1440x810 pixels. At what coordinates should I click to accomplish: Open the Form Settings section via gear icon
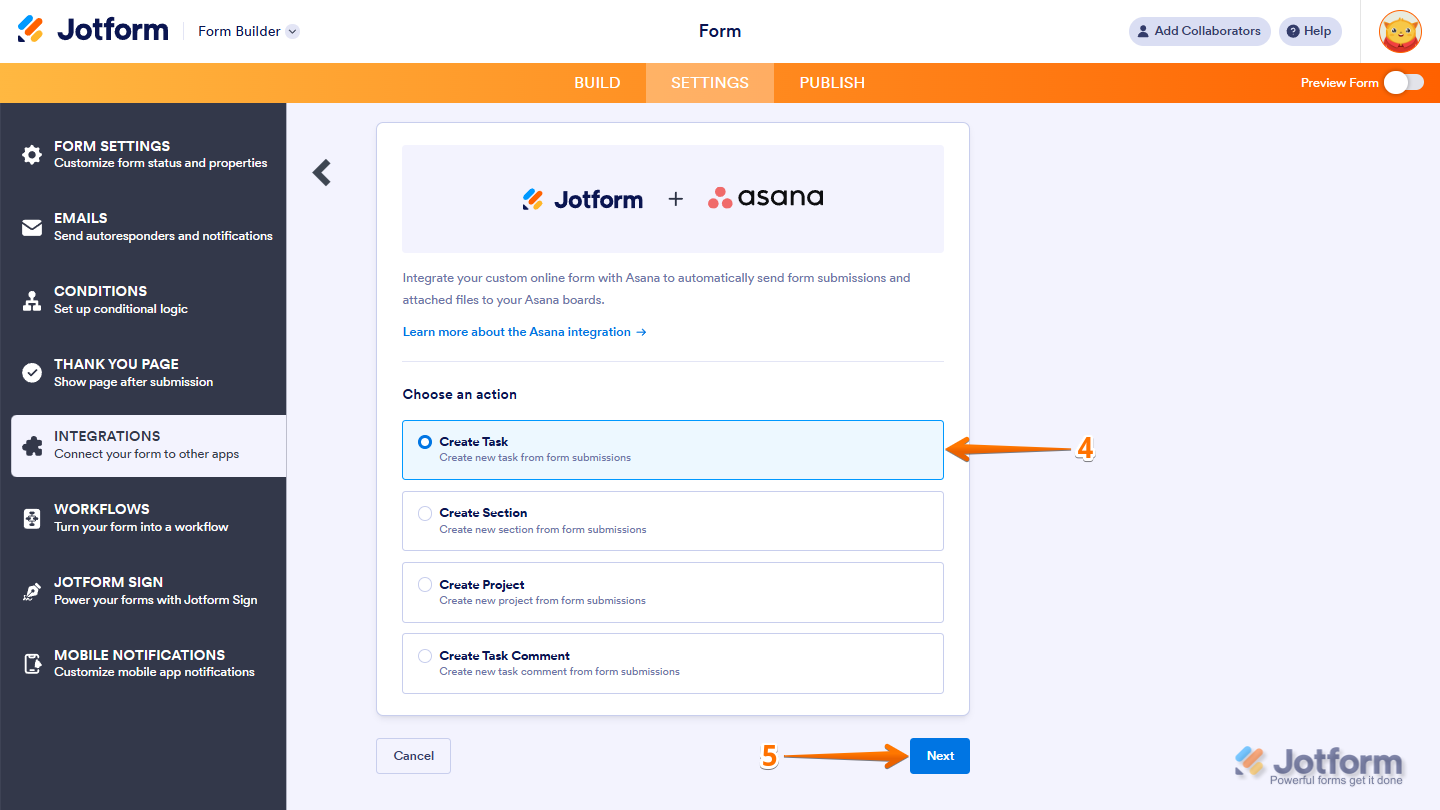(x=32, y=153)
